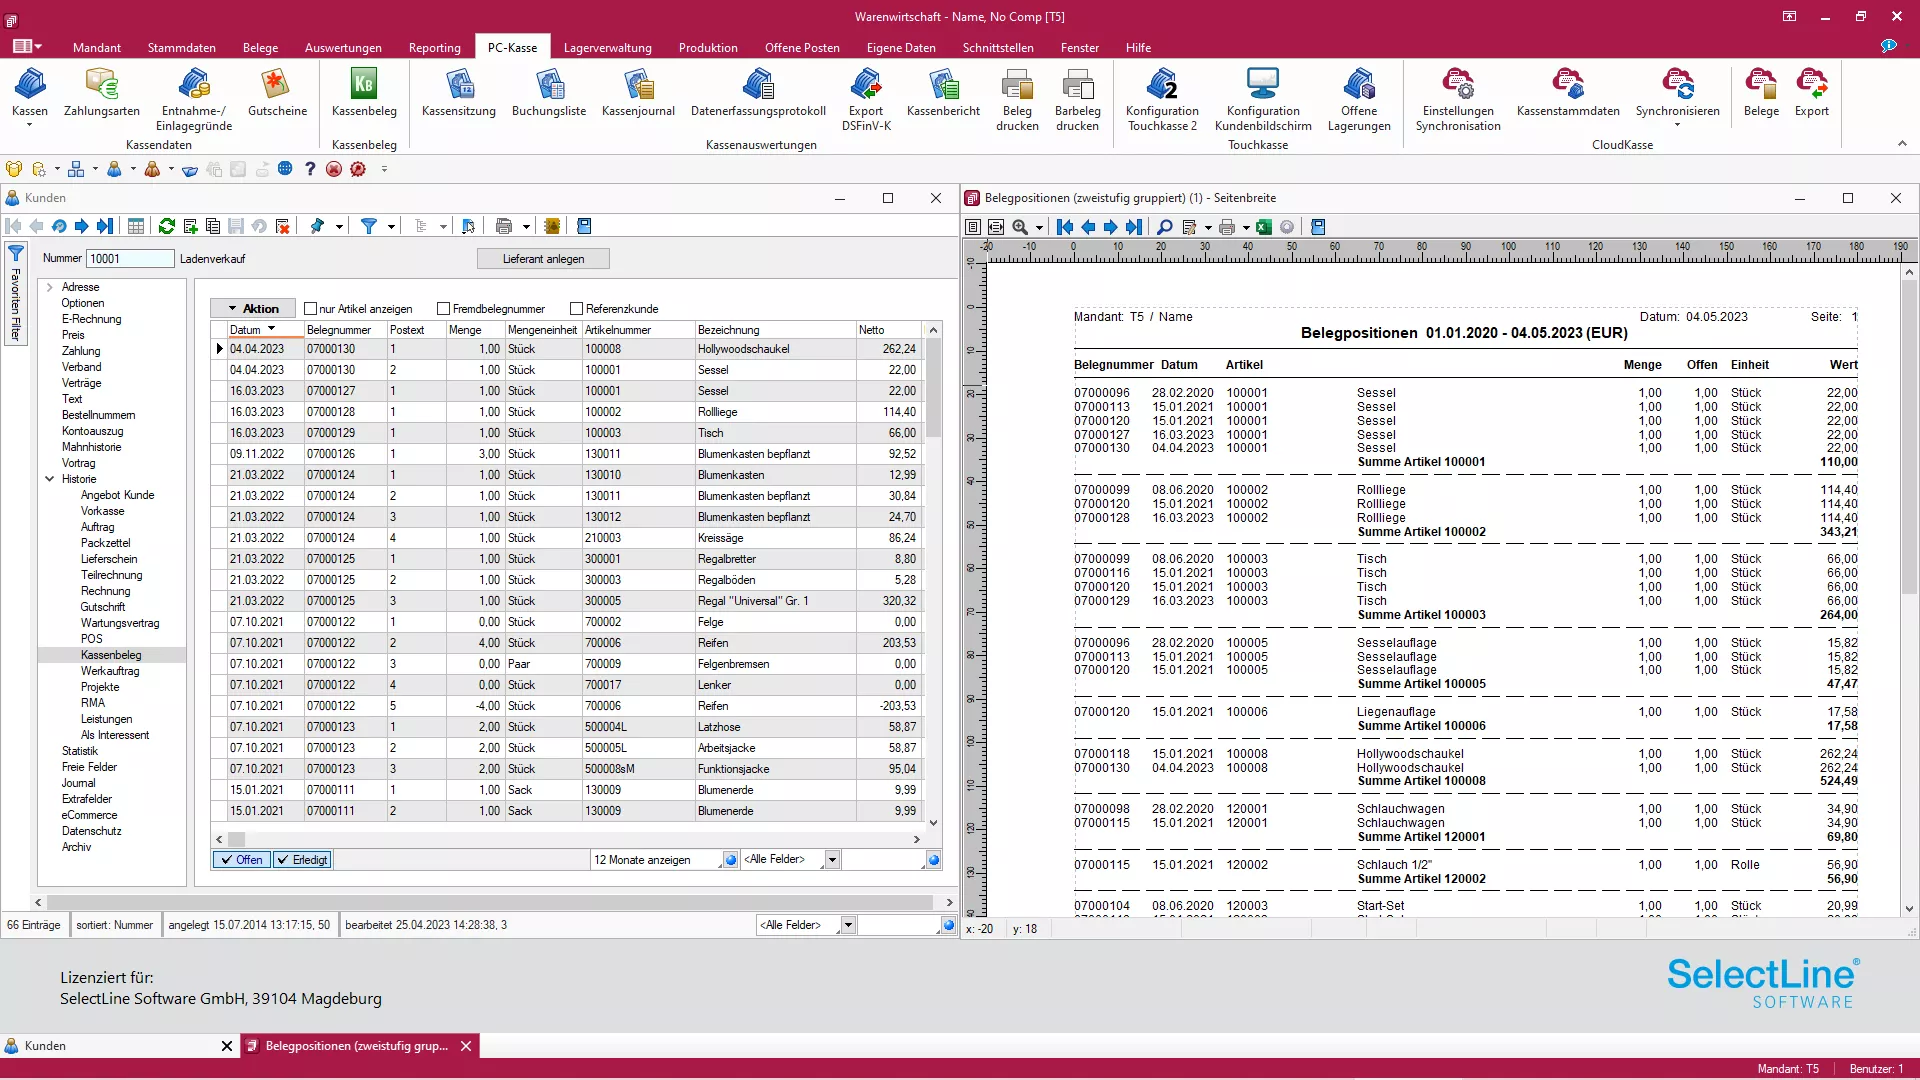Viewport: 1920px width, 1080px height.
Task: Toggle 'nur Artikel anzeigen' checkbox
Action: pos(311,309)
